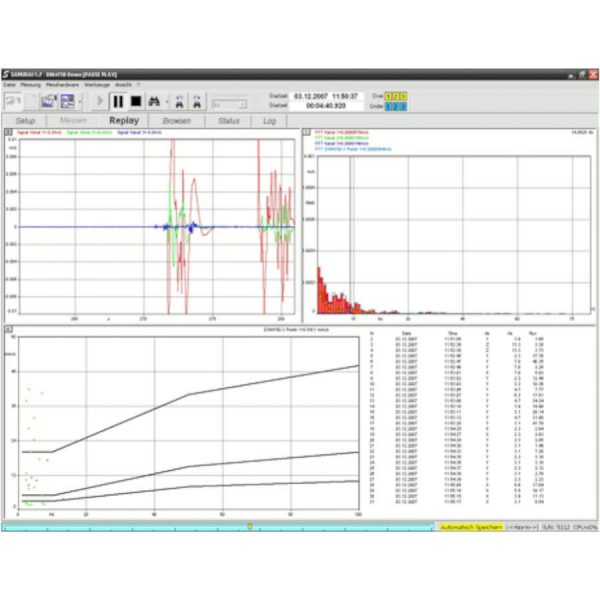
Task: Pause the replay with the Pause button
Action: tap(118, 101)
